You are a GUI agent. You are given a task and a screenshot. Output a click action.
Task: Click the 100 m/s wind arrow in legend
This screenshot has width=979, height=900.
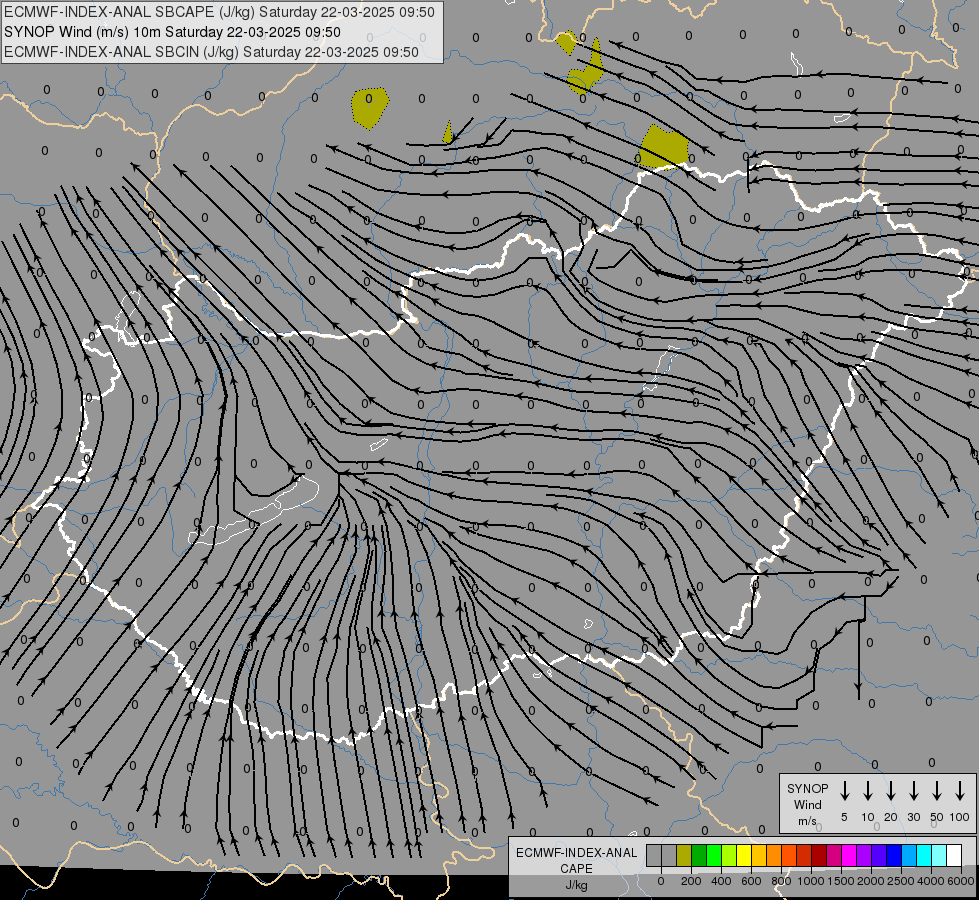pyautogui.click(x=960, y=791)
